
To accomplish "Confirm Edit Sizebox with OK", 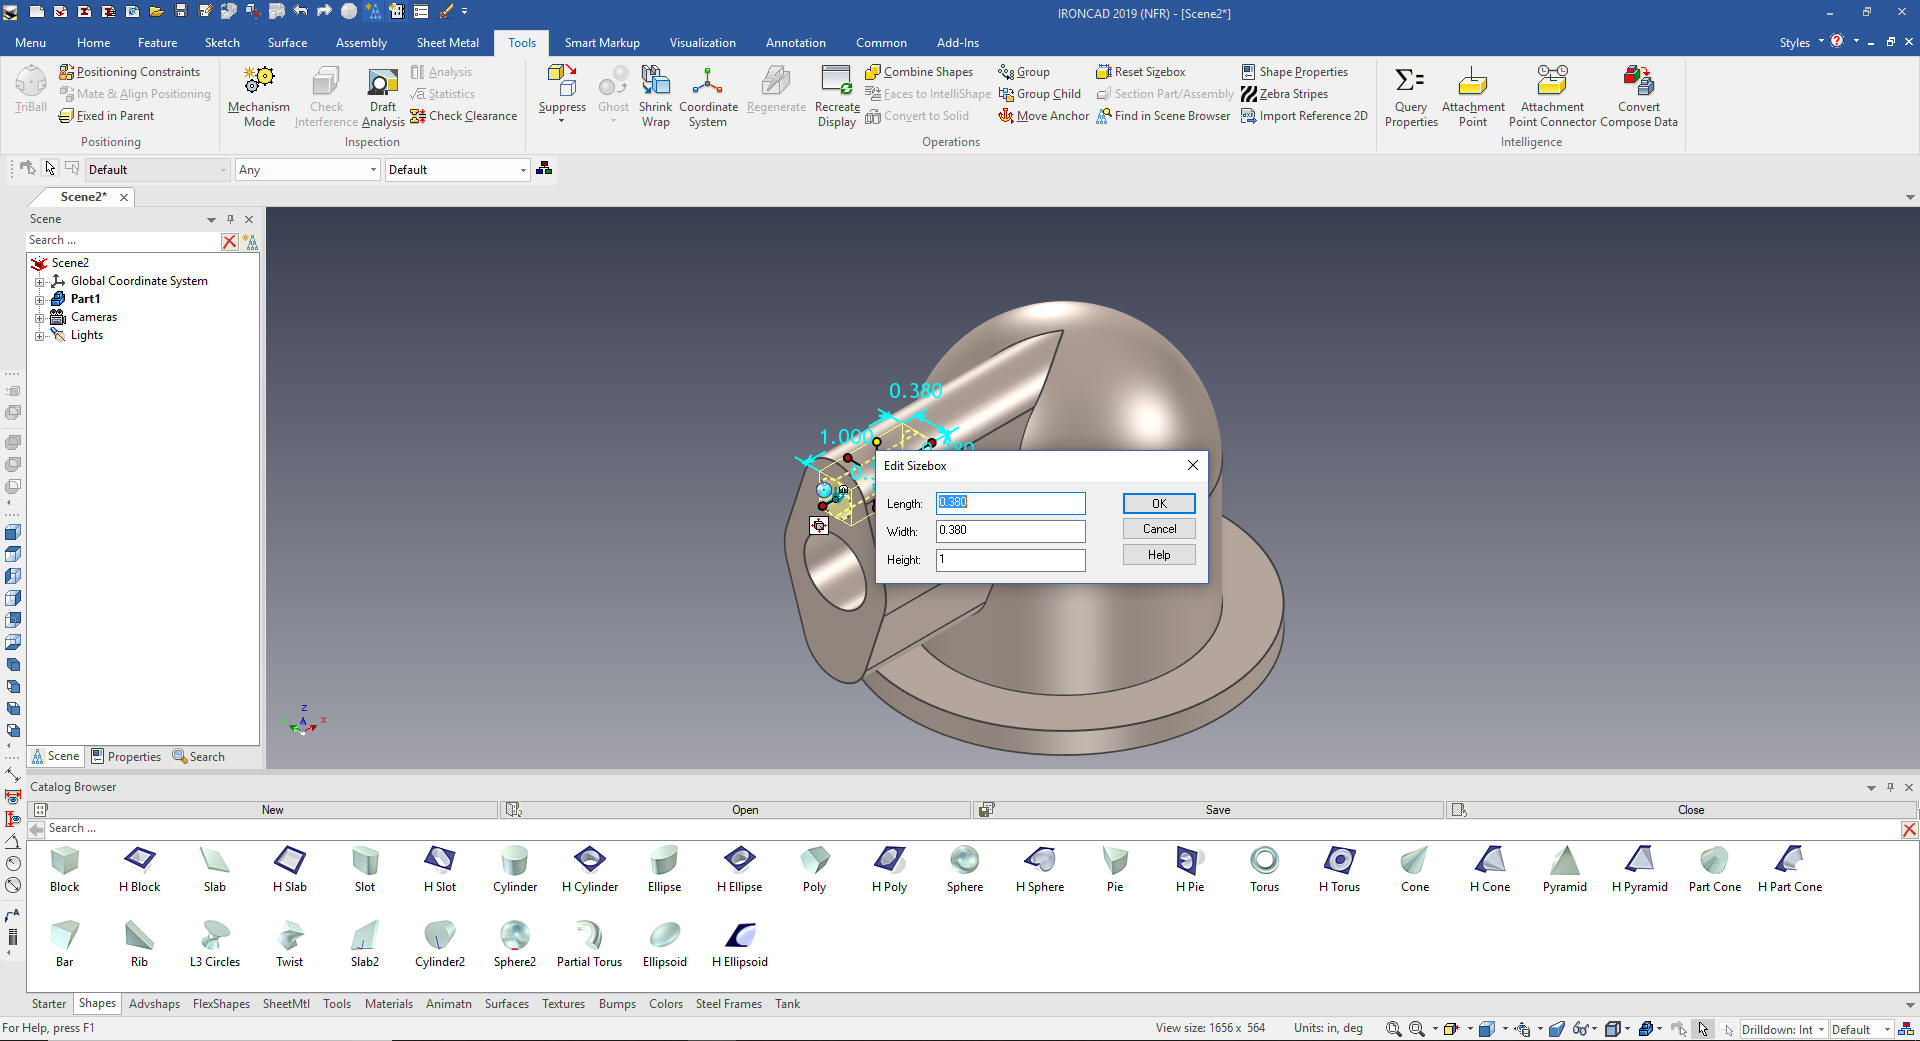I will coord(1159,503).
